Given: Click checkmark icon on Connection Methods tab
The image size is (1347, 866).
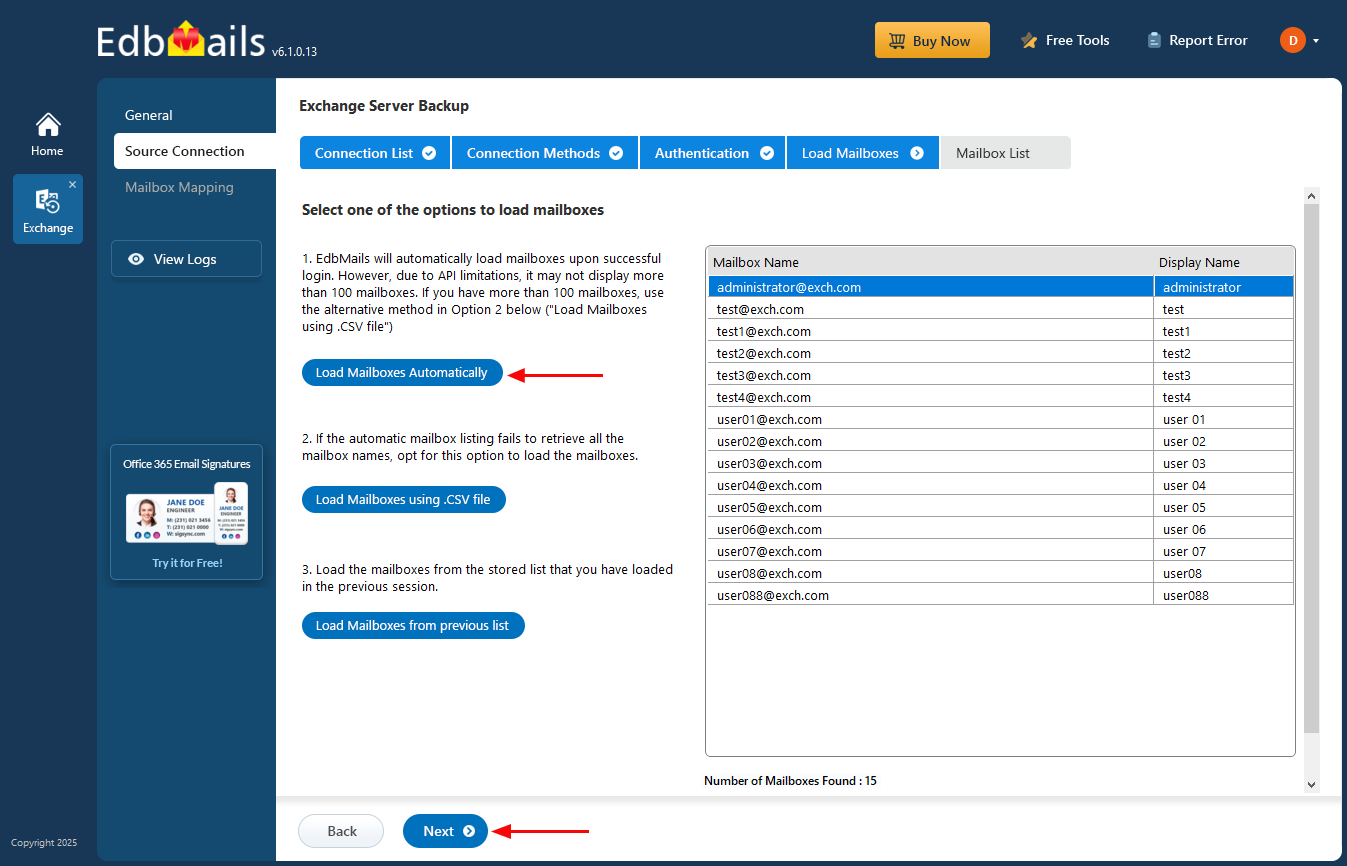Looking at the screenshot, I should point(616,153).
